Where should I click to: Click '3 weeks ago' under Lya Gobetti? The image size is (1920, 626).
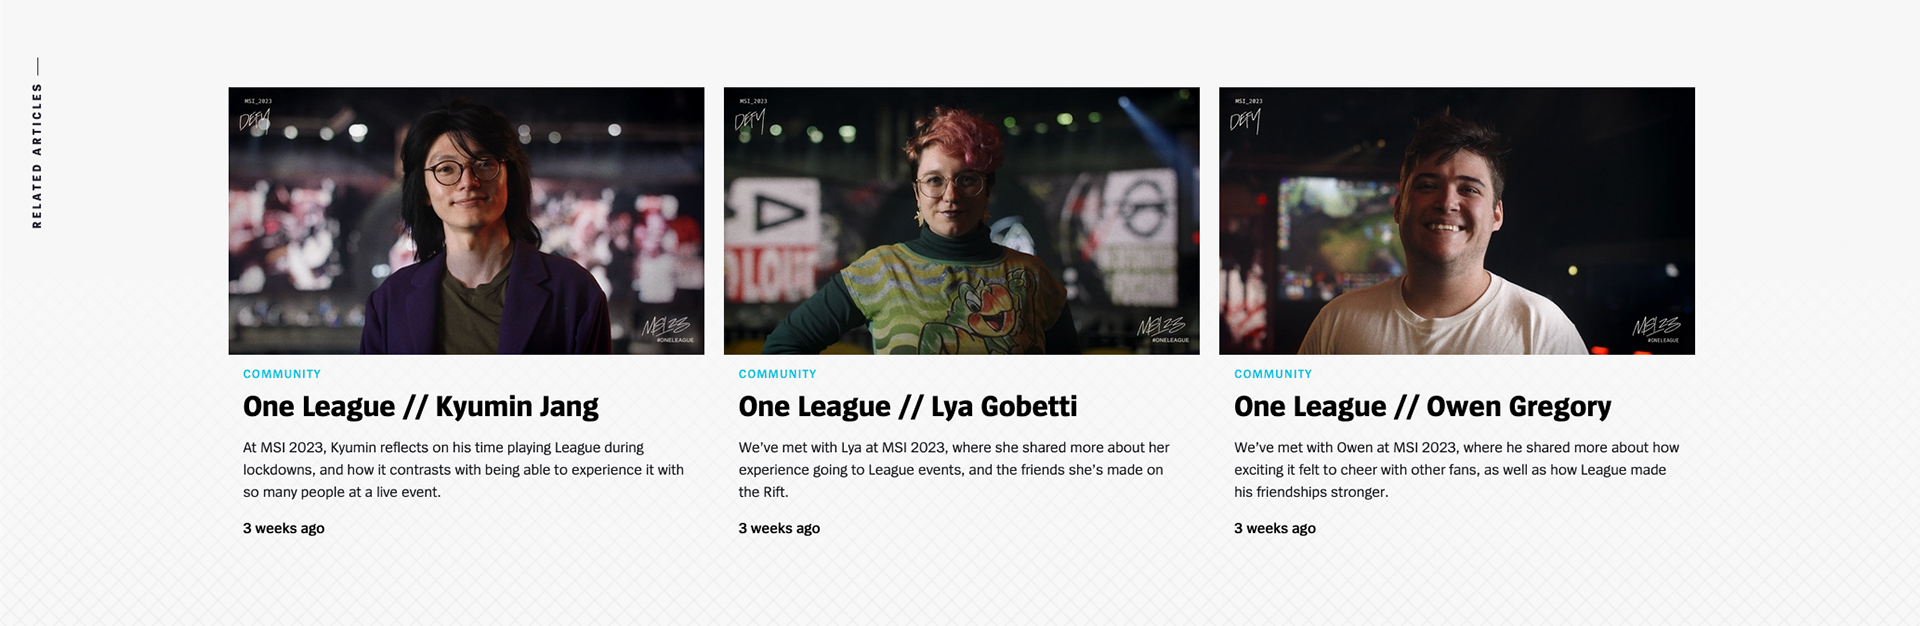779,528
